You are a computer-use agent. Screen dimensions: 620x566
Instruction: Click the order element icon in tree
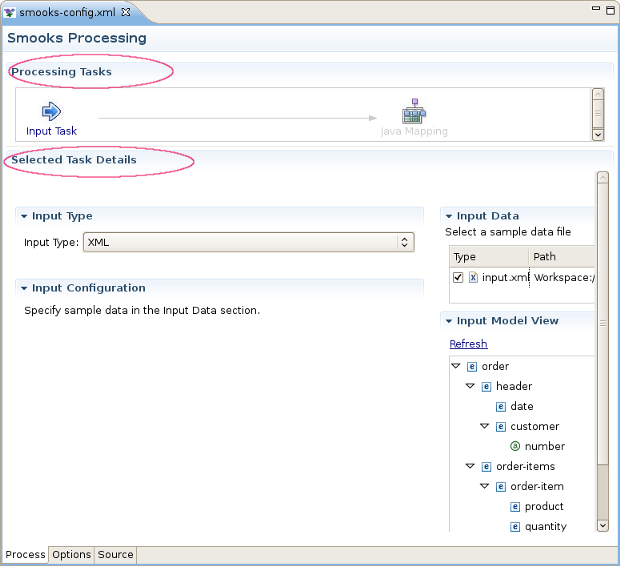click(x=472, y=366)
